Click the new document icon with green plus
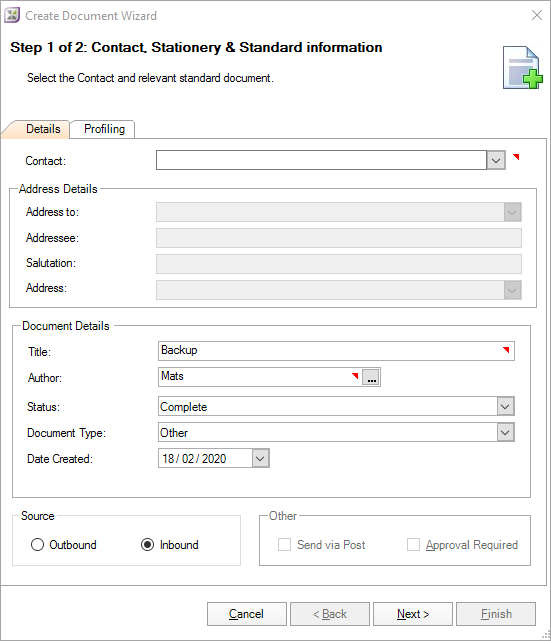The height and width of the screenshot is (641, 551). (x=523, y=67)
